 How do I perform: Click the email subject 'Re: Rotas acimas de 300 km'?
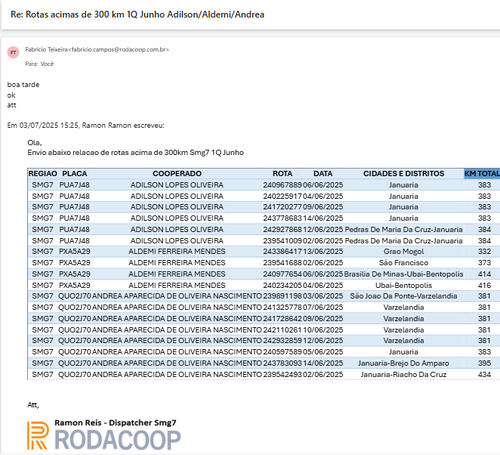click(137, 15)
